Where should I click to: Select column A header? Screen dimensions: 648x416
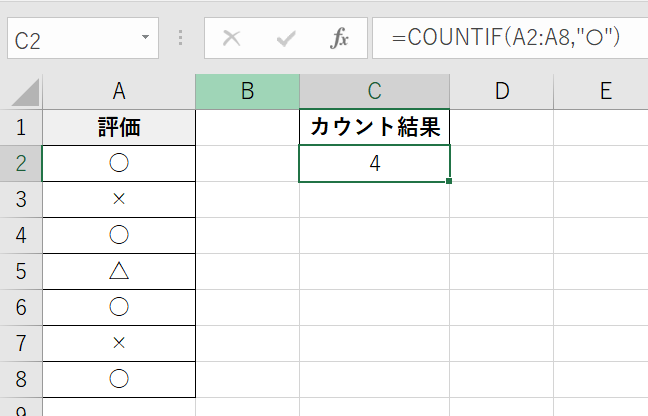[118, 91]
